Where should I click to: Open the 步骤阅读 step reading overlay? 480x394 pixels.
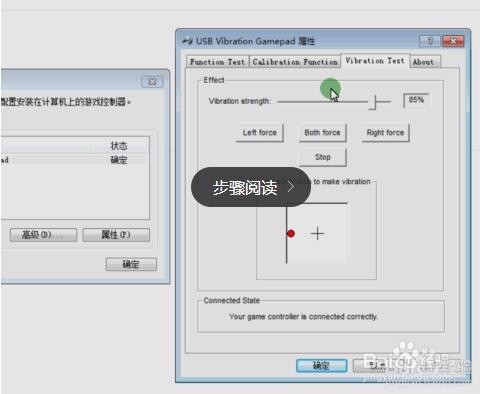(x=251, y=187)
